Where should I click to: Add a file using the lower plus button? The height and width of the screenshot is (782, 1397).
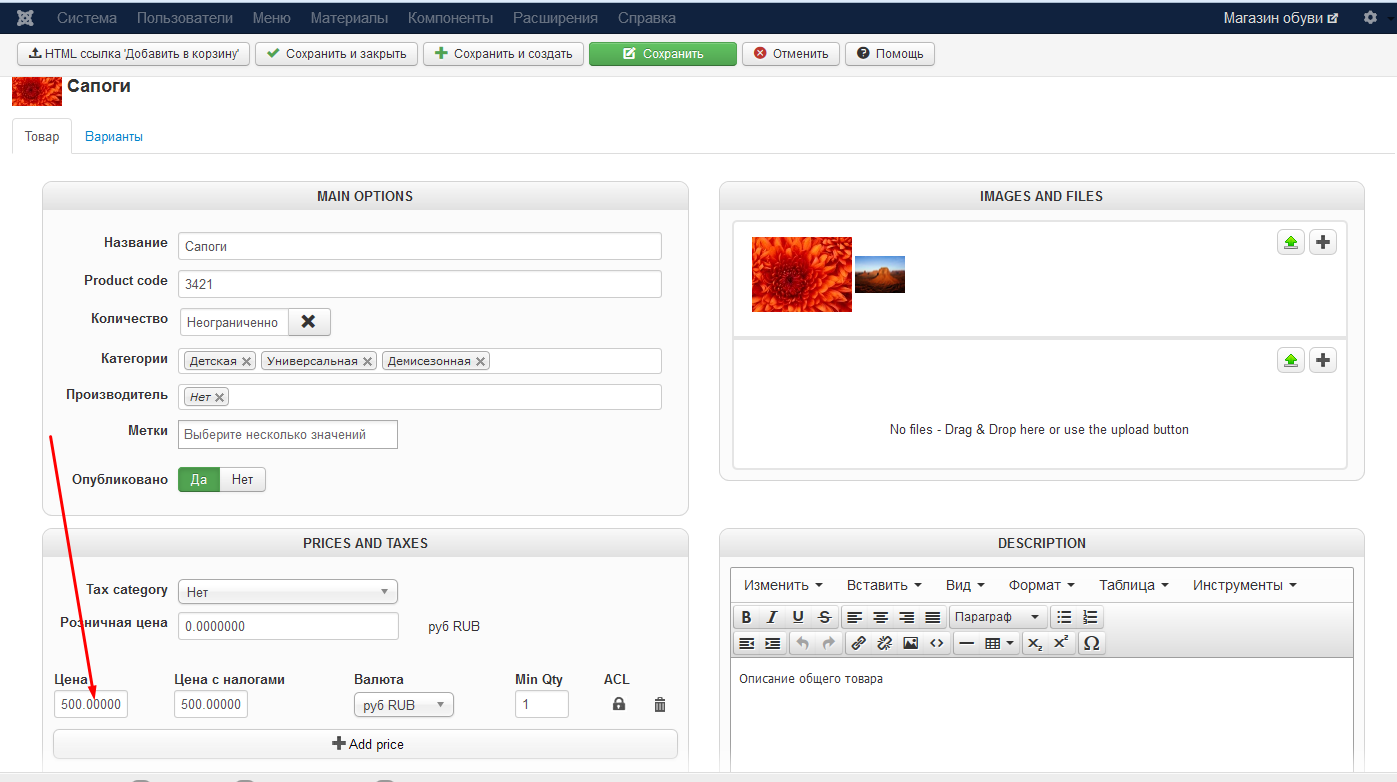pos(1323,360)
